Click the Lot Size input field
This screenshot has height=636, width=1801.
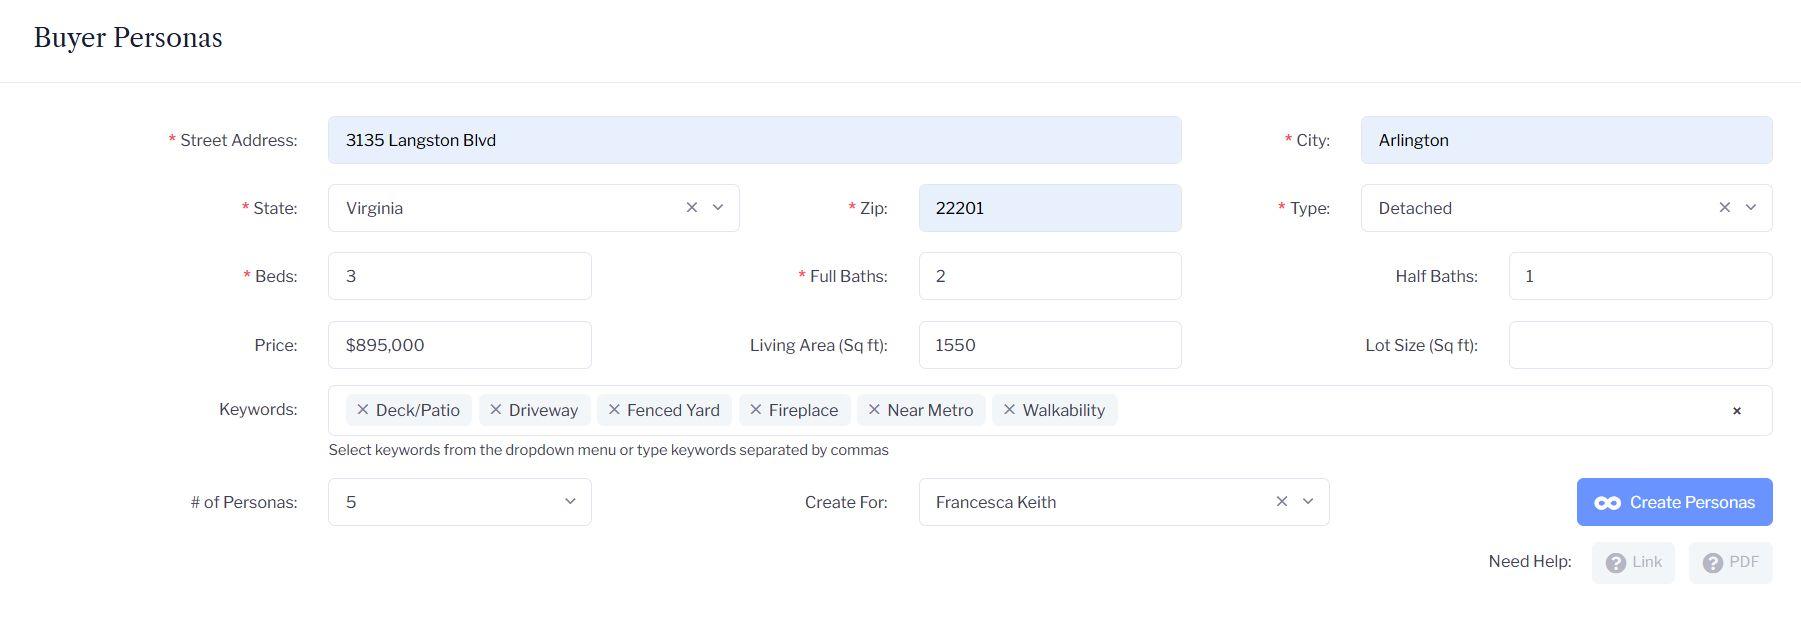pyautogui.click(x=1640, y=345)
